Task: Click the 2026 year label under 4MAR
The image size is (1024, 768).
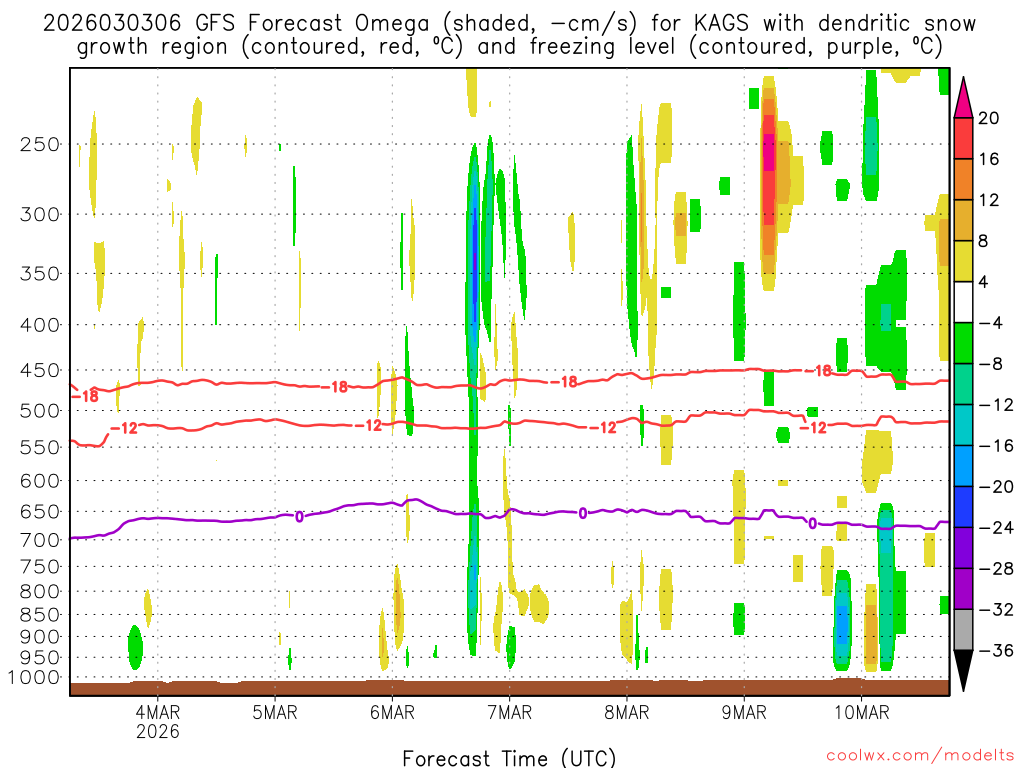Action: coord(157,731)
